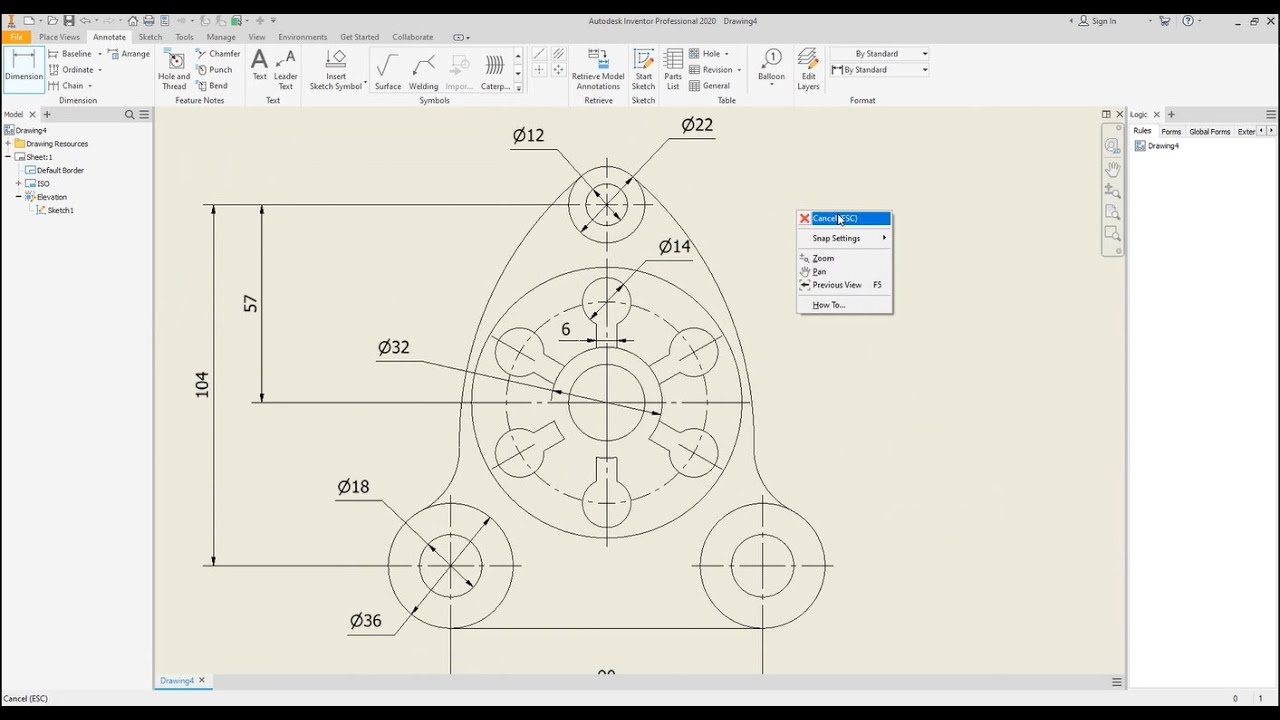Click Retrieve Model Annotations

click(x=598, y=70)
